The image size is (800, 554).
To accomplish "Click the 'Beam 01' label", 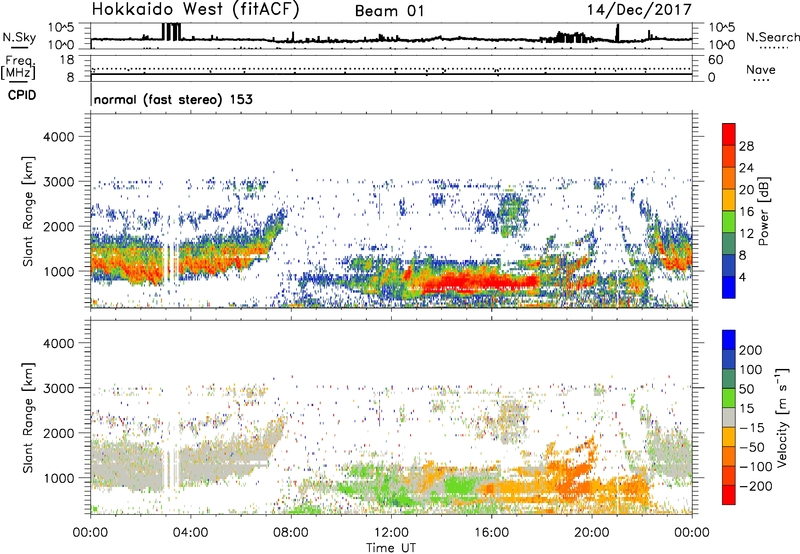I will pos(389,11).
